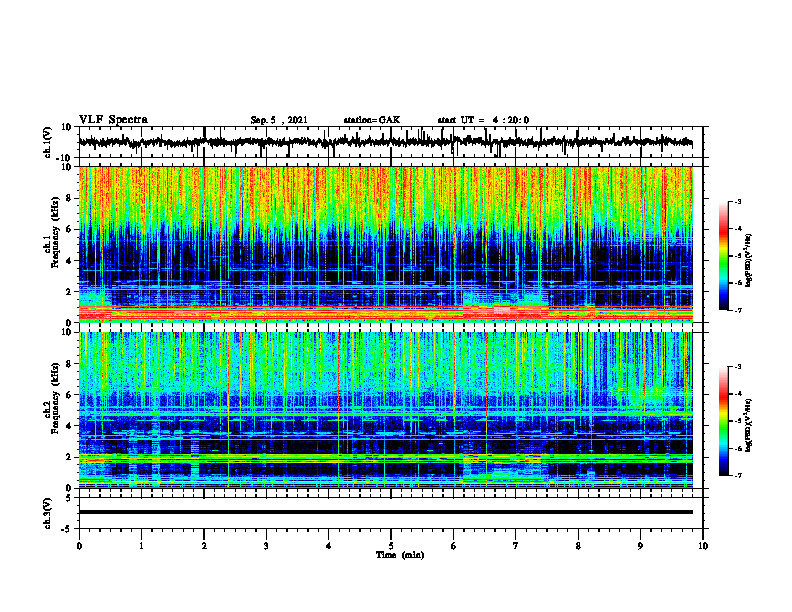Click the '-3' label on ch.1 color bar
This screenshot has width=792, height=612.
(737, 202)
